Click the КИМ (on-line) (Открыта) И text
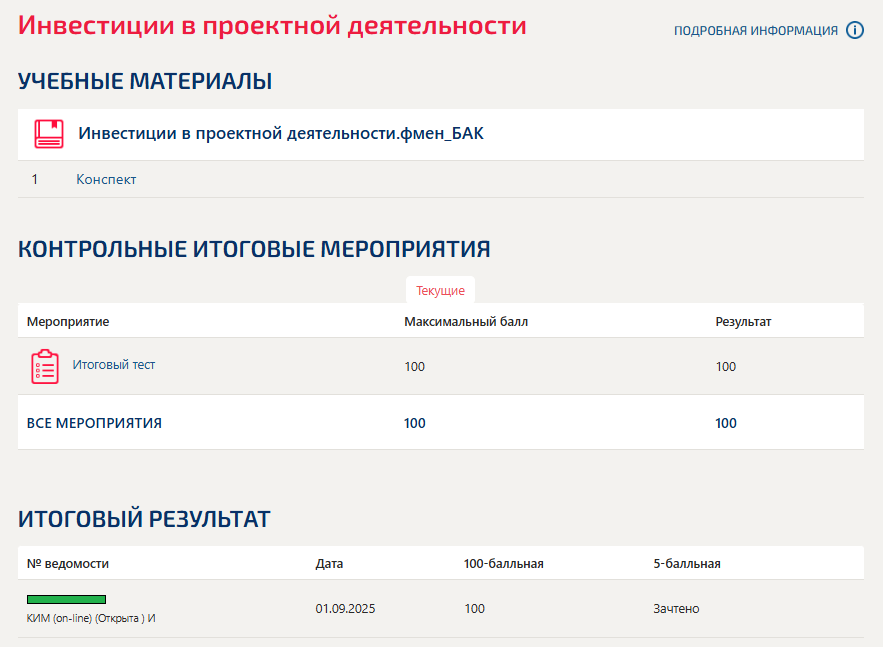The height and width of the screenshot is (647, 883). click(x=91, y=618)
